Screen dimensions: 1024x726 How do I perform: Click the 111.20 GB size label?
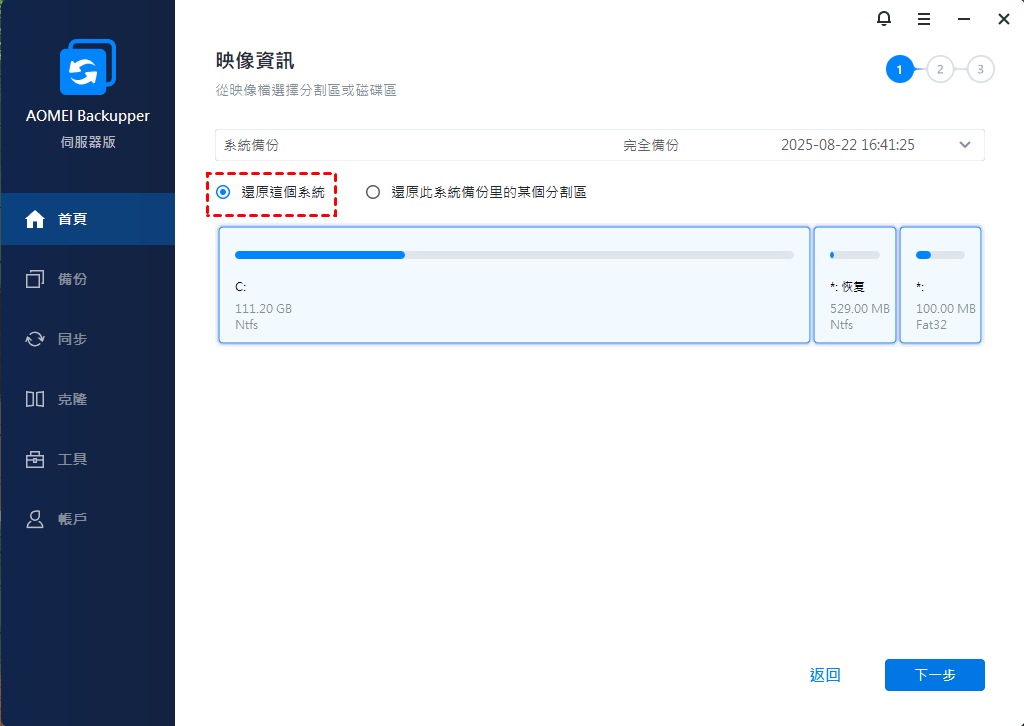pyautogui.click(x=263, y=309)
